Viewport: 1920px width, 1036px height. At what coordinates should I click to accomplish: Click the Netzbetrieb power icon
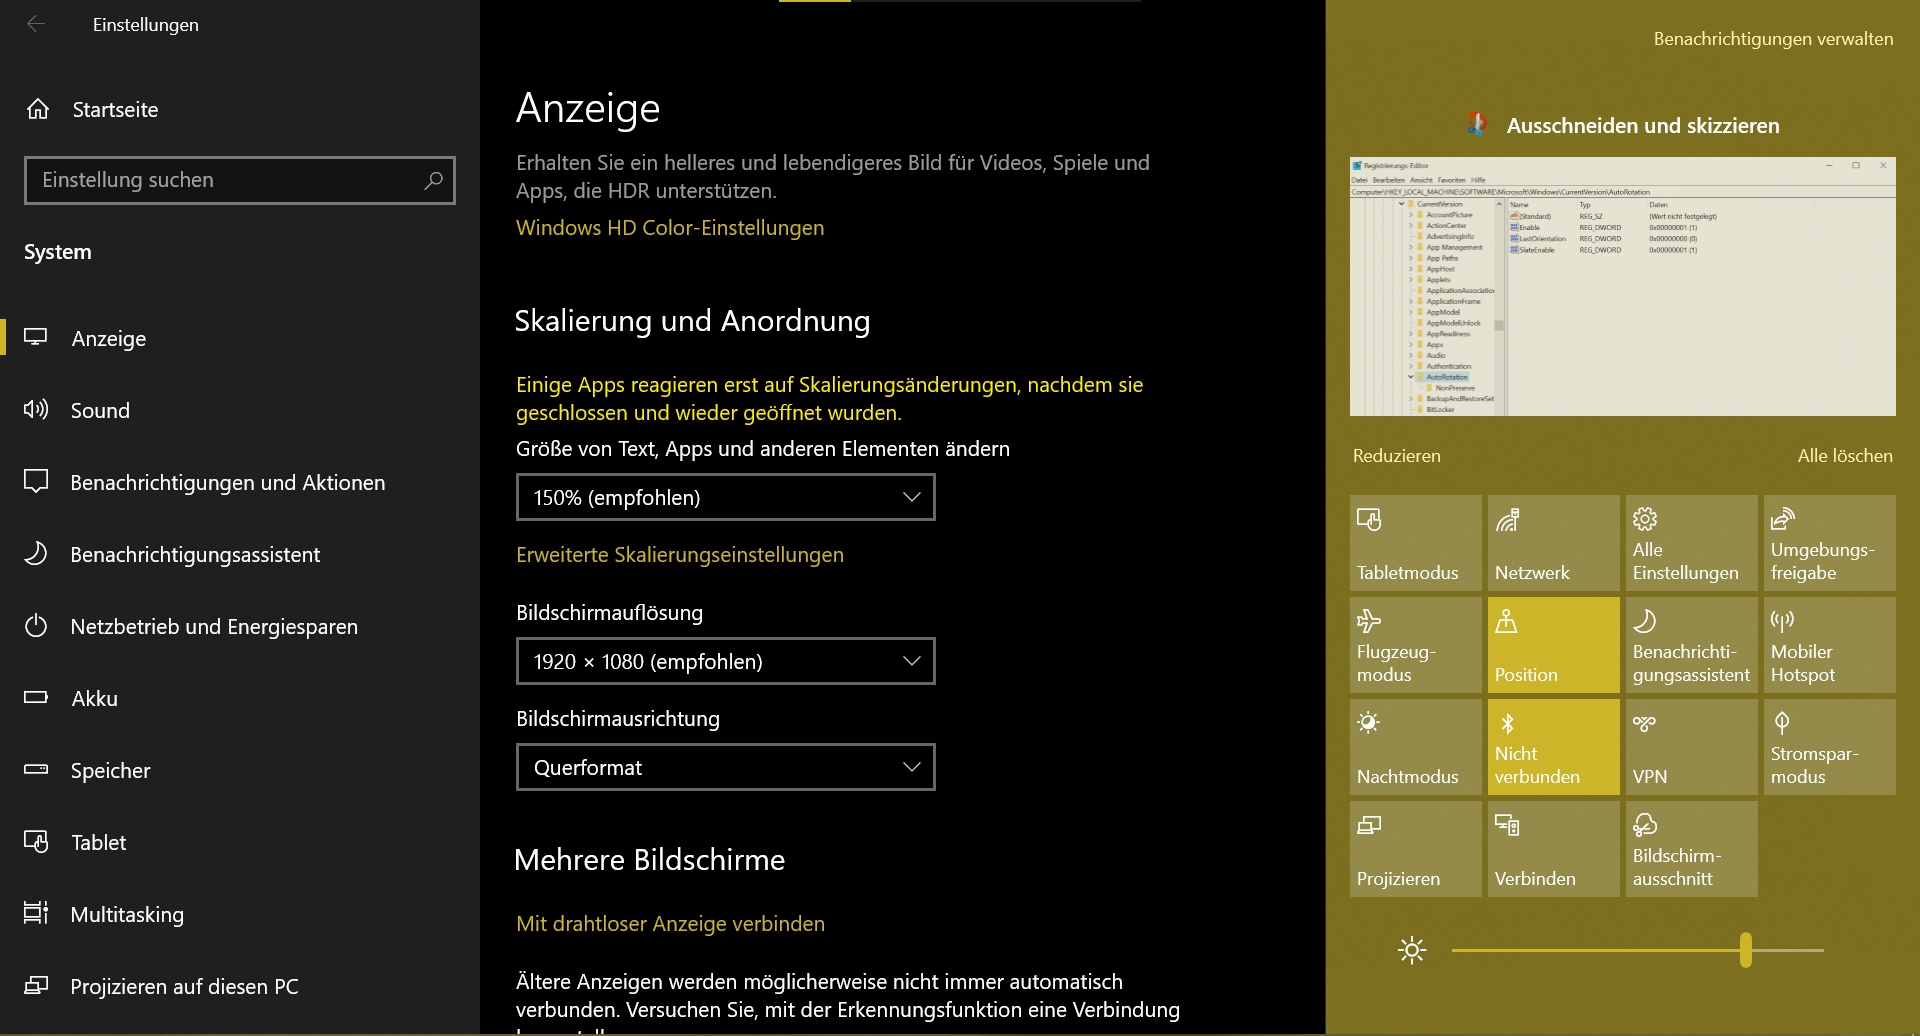[36, 626]
